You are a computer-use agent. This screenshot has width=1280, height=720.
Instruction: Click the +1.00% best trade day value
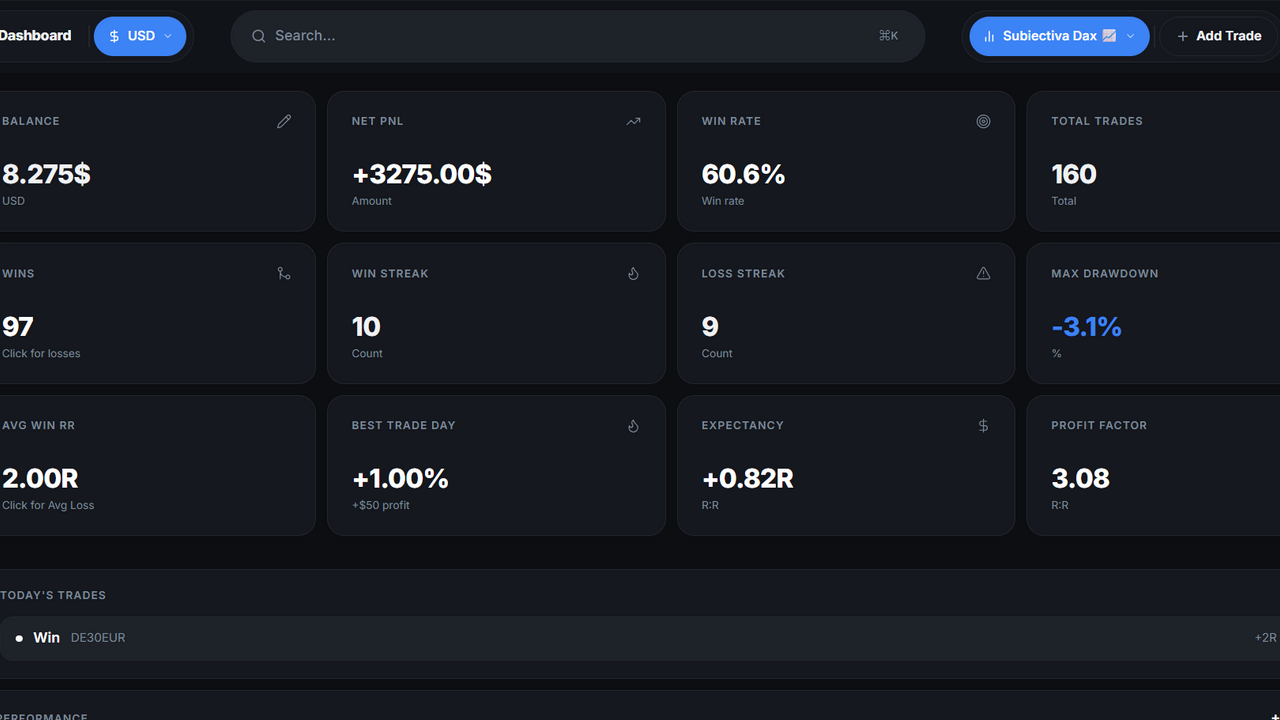tap(400, 479)
